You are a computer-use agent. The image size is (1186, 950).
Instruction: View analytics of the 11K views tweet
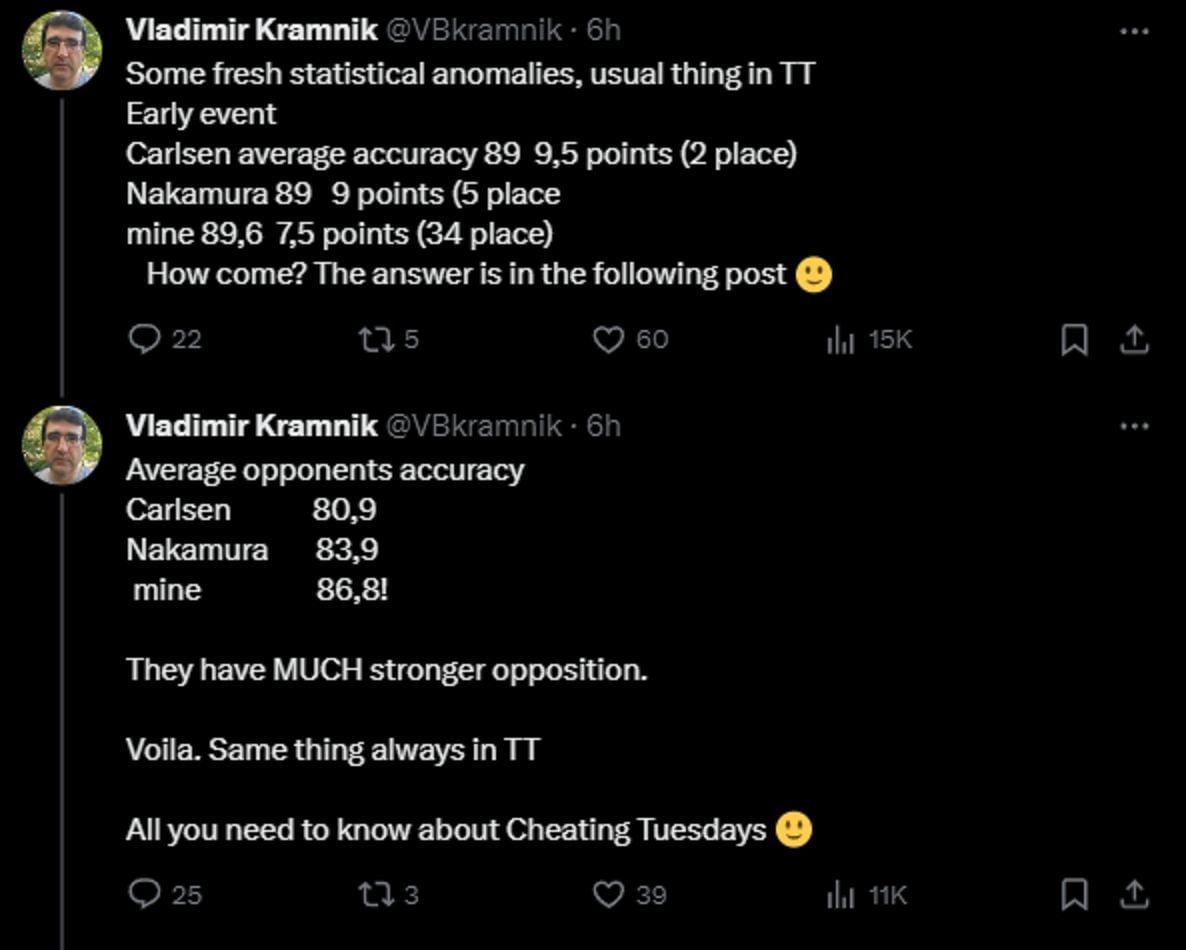point(841,895)
